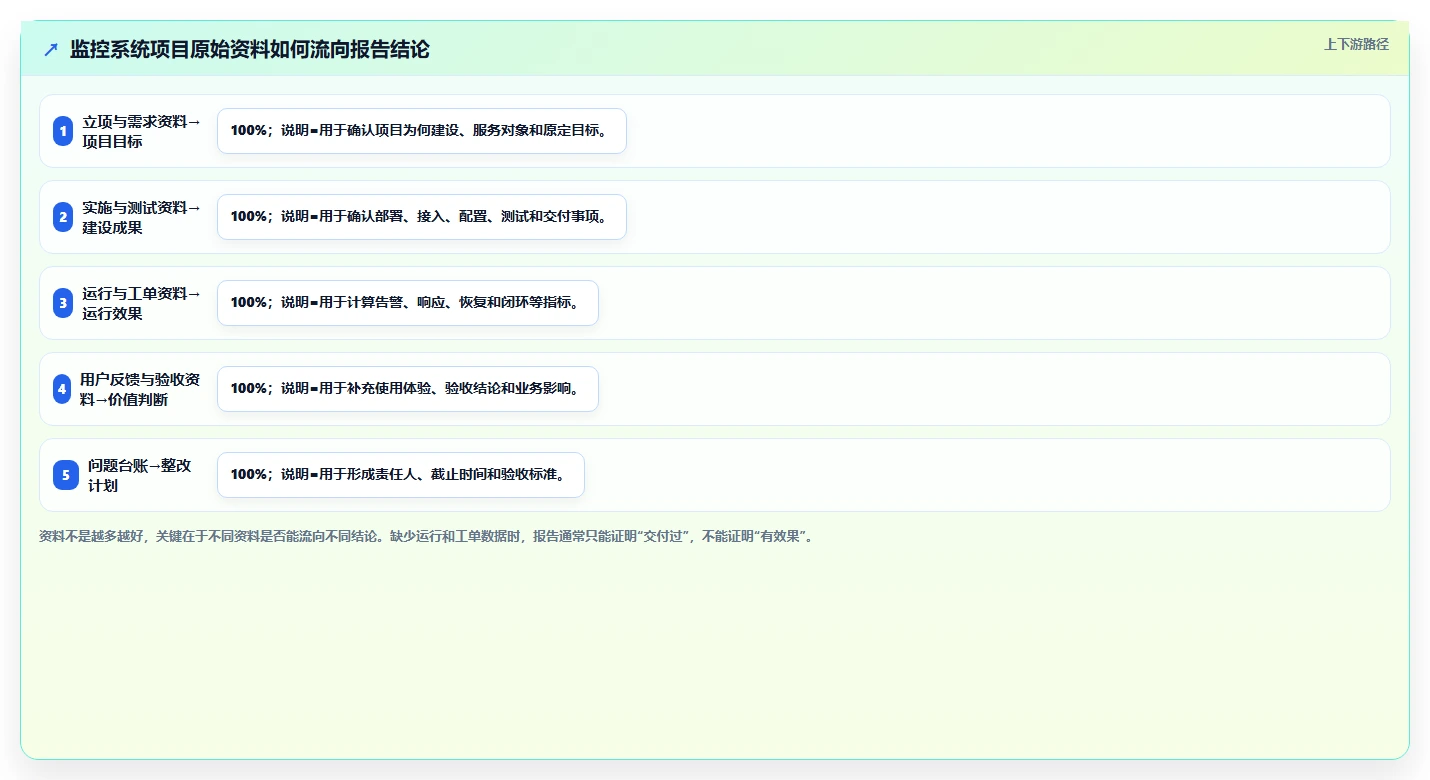Click the 实施与测试资料→建设成果 label
The width and height of the screenshot is (1430, 780).
(142, 217)
